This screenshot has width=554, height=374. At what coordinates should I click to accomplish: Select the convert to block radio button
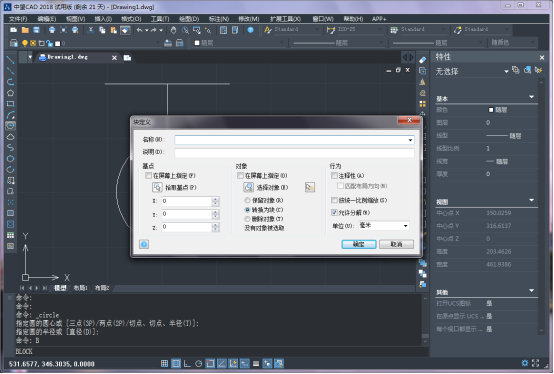tap(247, 210)
